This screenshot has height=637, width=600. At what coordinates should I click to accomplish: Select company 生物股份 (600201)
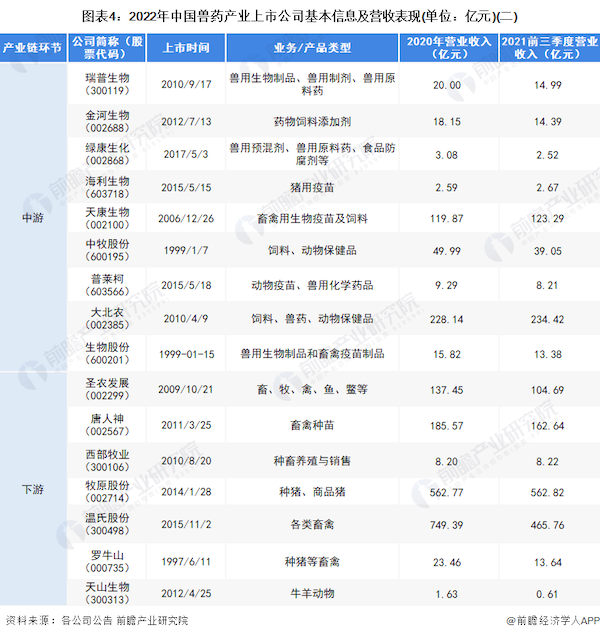(x=107, y=353)
